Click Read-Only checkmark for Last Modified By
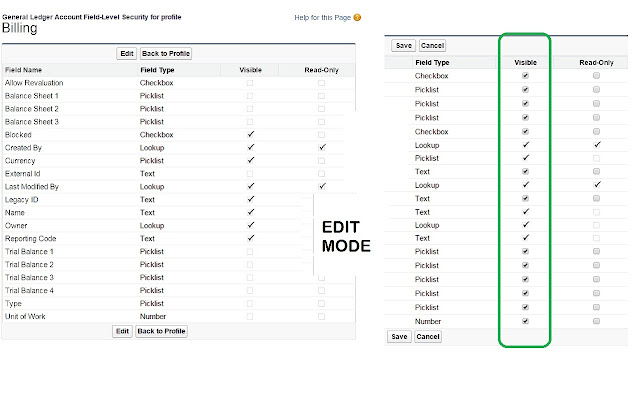Image resolution: width=640 pixels, height=400 pixels. (x=322, y=186)
